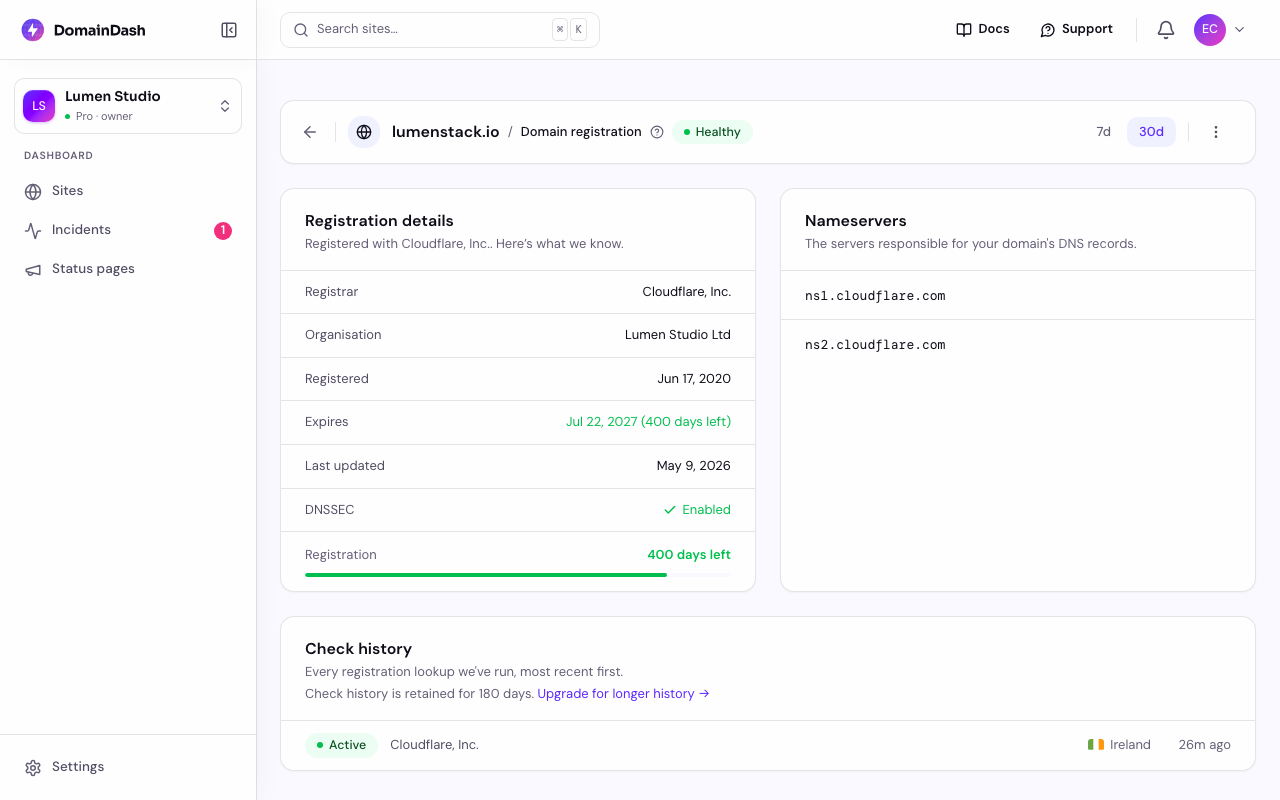Click the Ireland location text

[x=1130, y=745]
